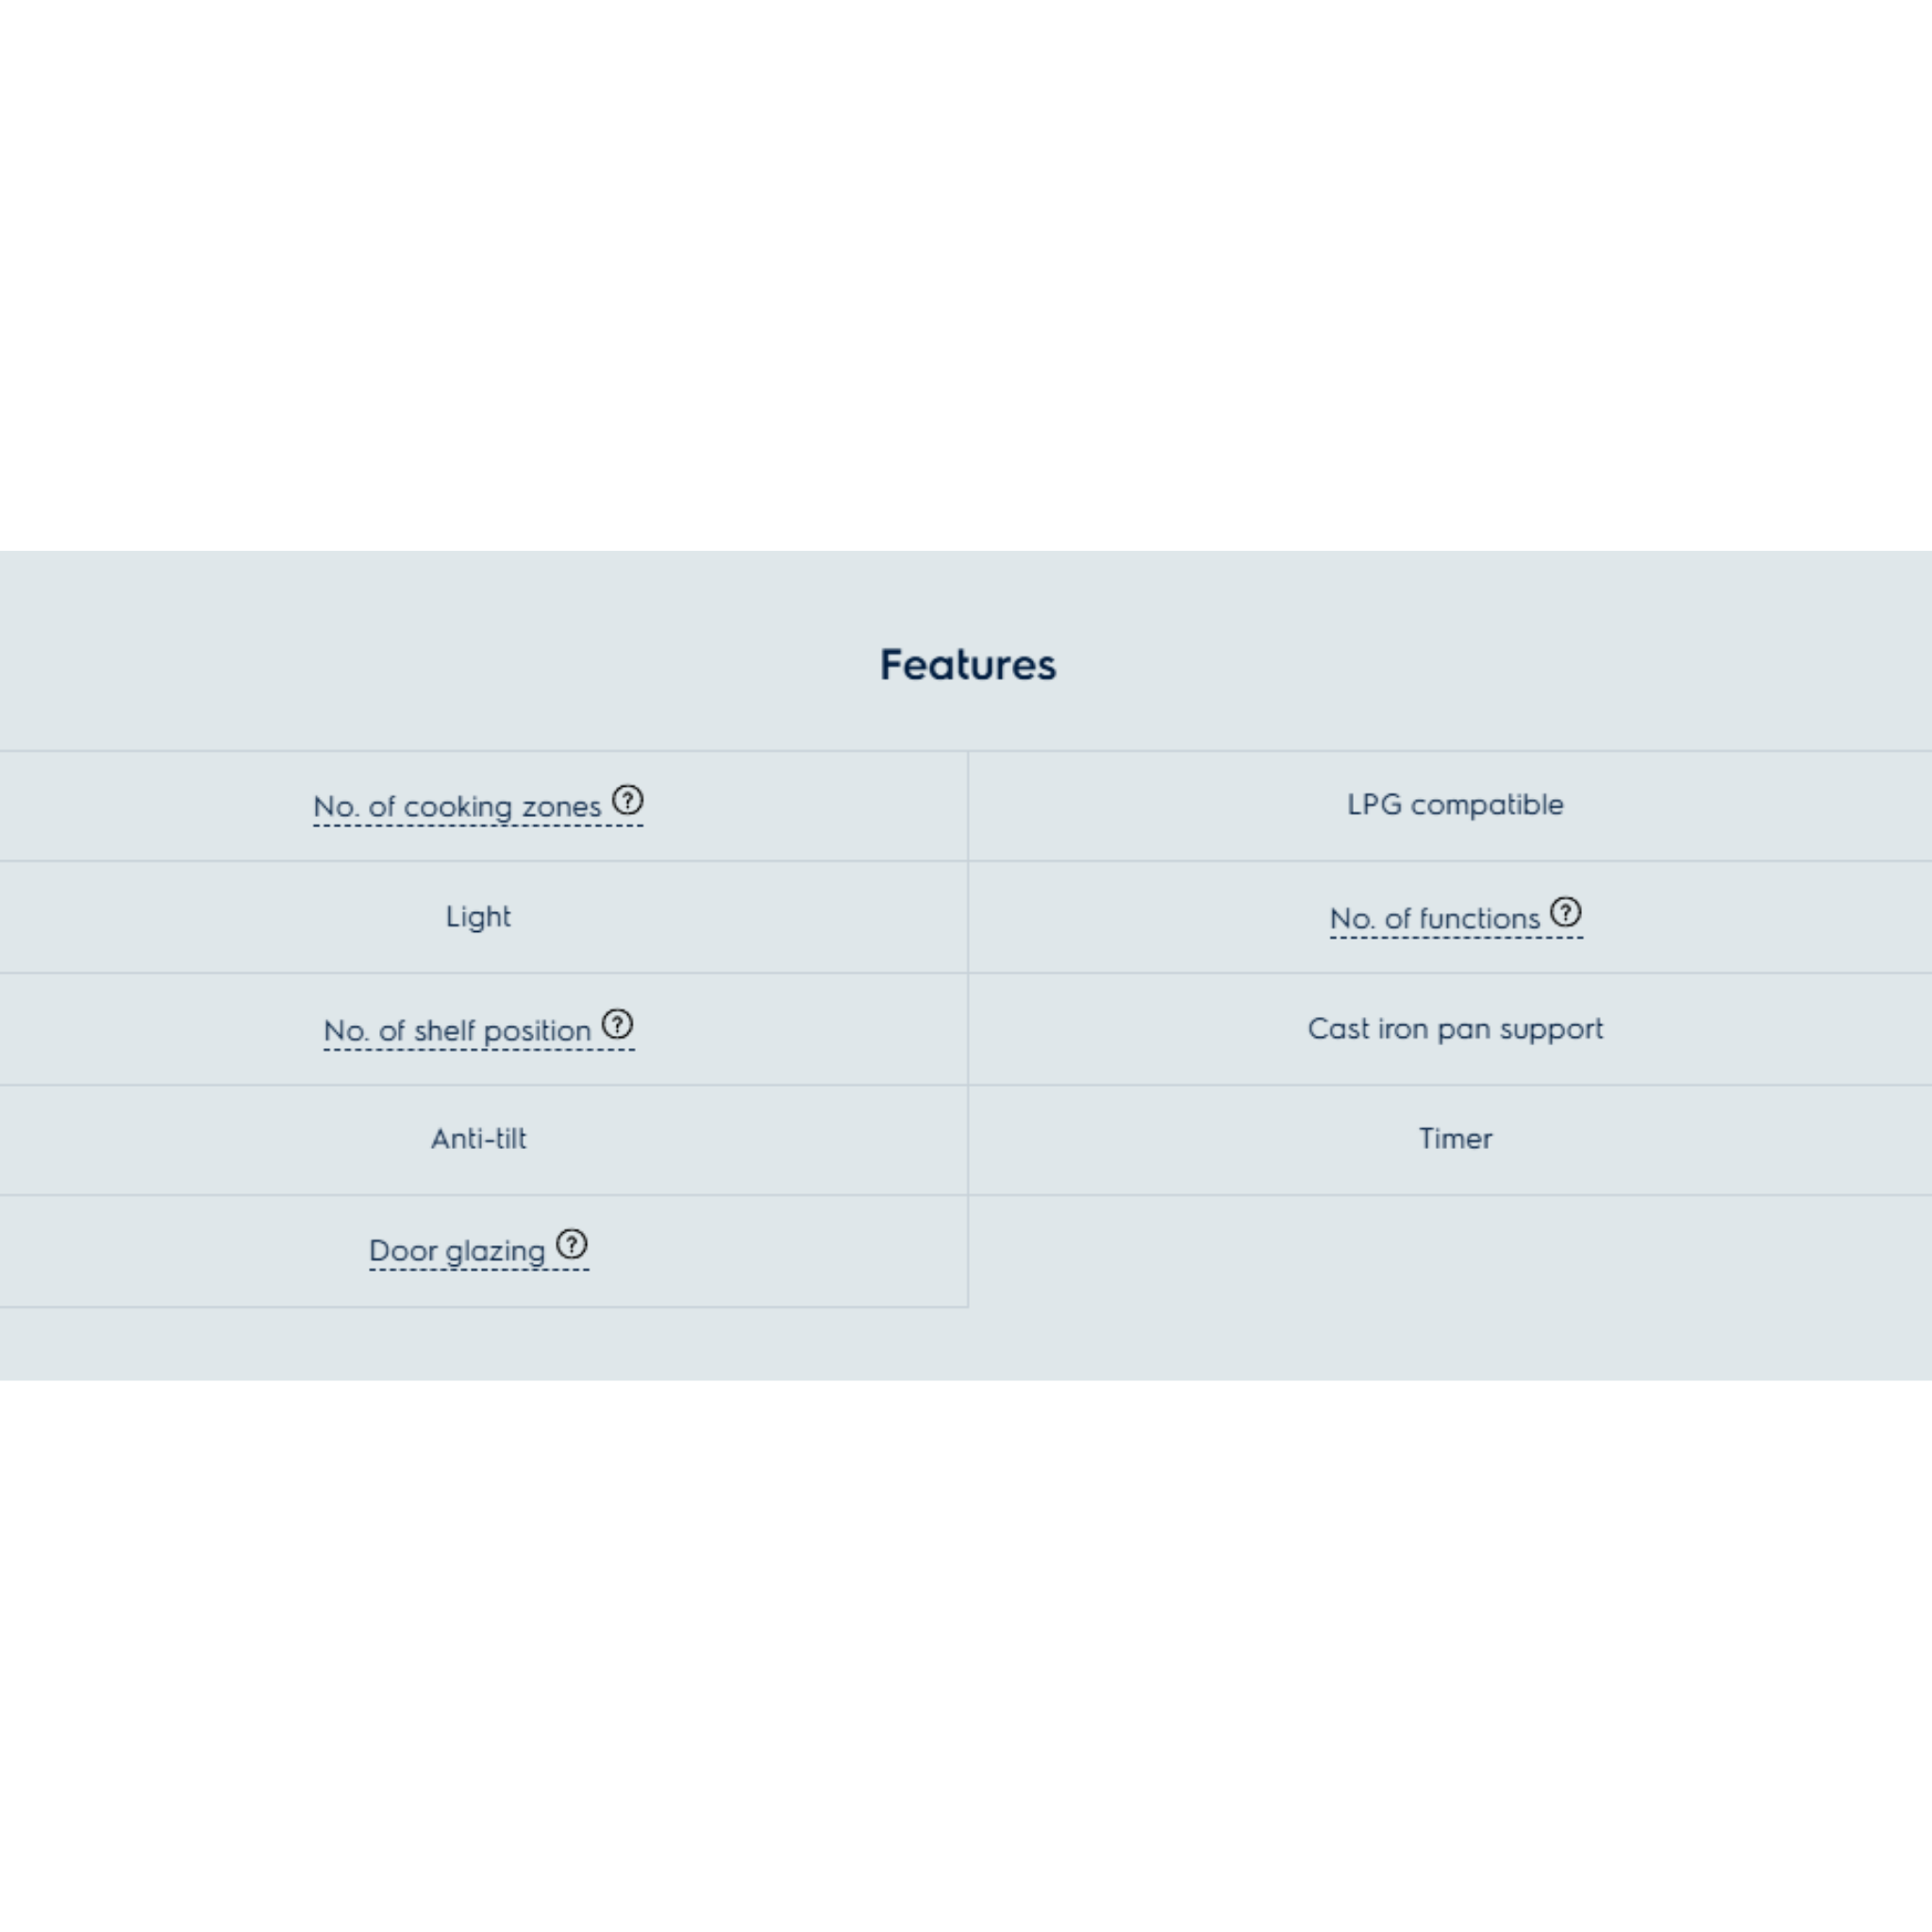Select the Light feature cell text
The height and width of the screenshot is (1932, 1932).
click(x=478, y=917)
